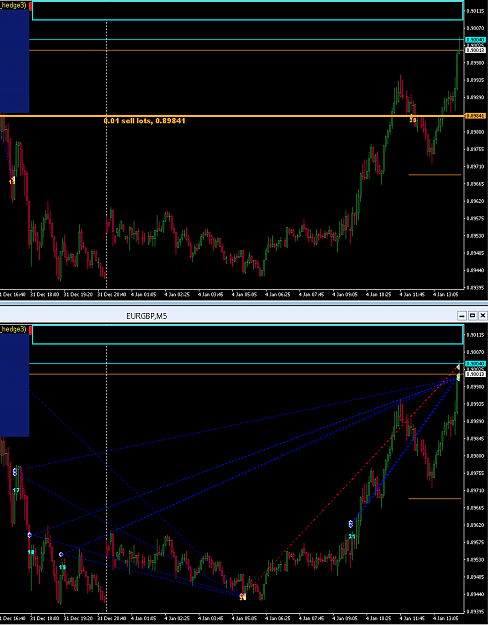Image resolution: width=488 pixels, height=625 pixels.
Task: Click the cyan price tag on the upper price scale
Action: [x=476, y=39]
